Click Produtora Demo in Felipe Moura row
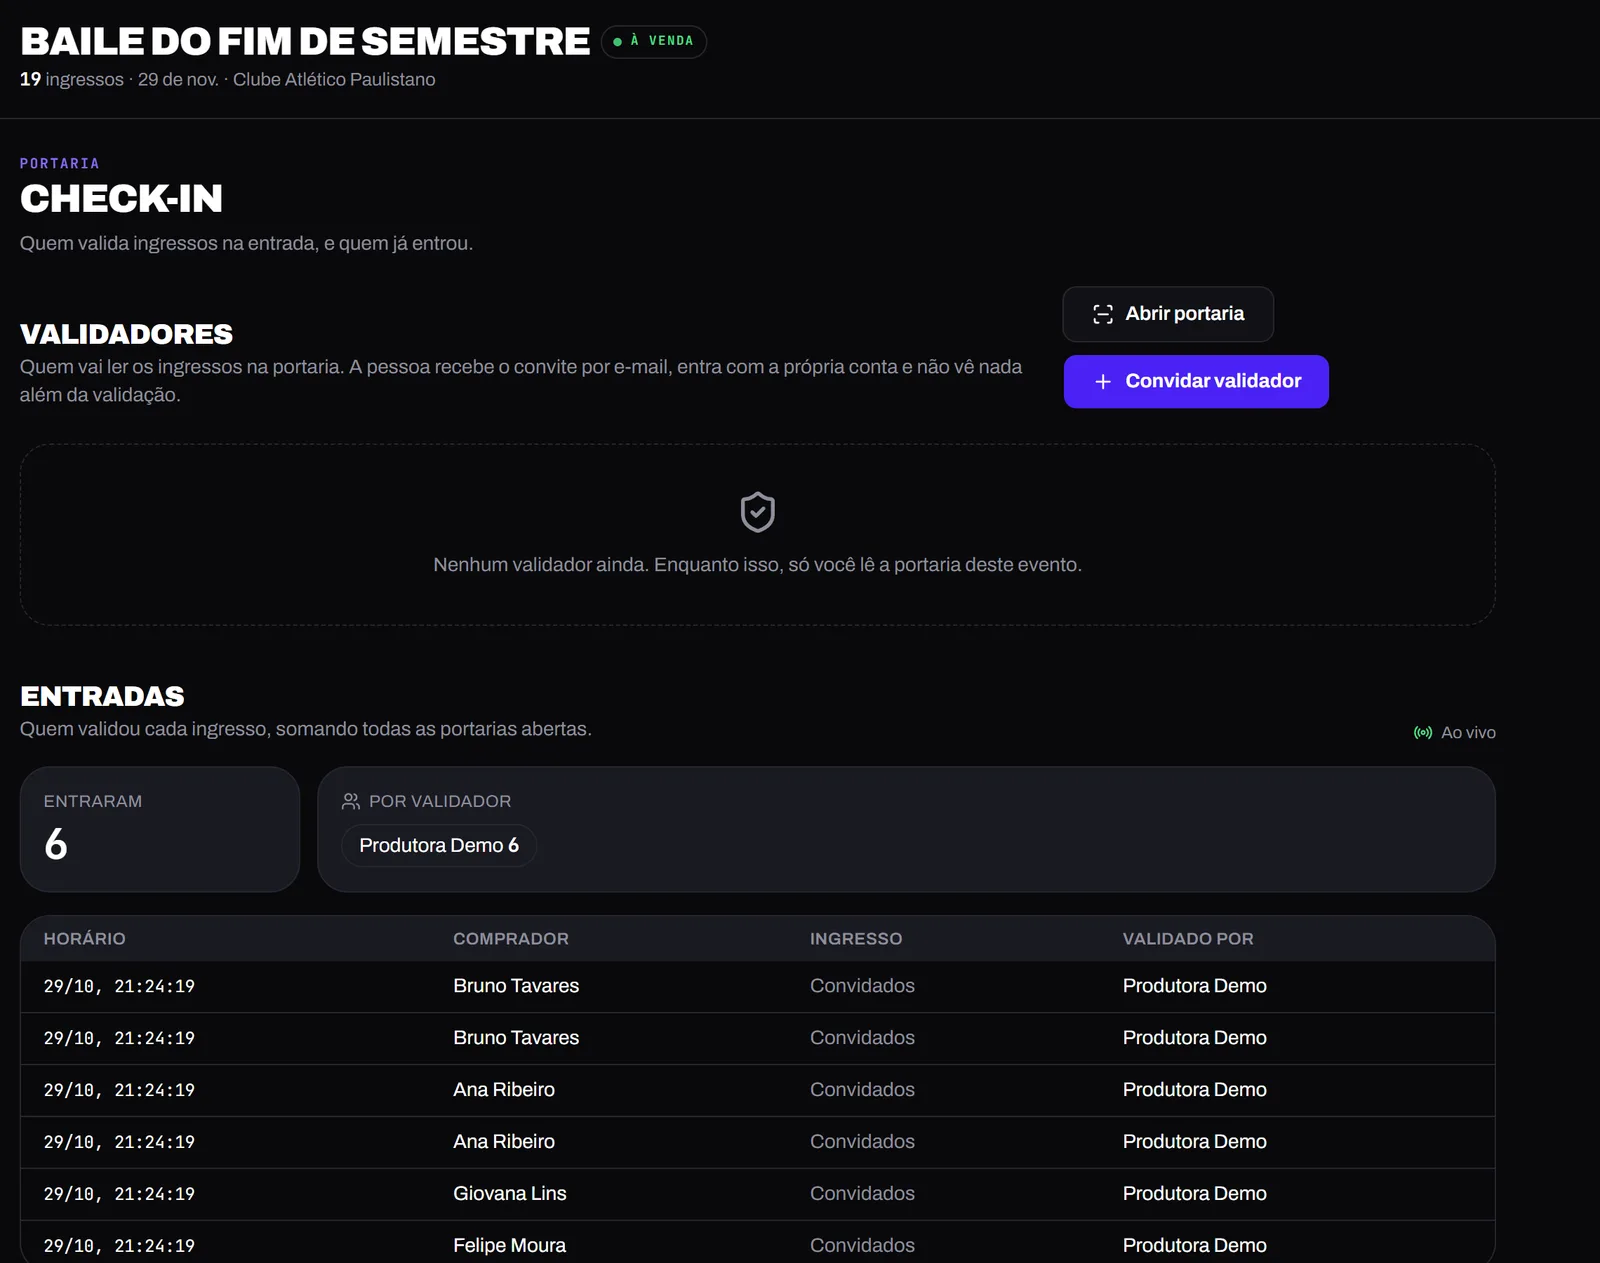The height and width of the screenshot is (1263, 1600). click(1195, 1245)
